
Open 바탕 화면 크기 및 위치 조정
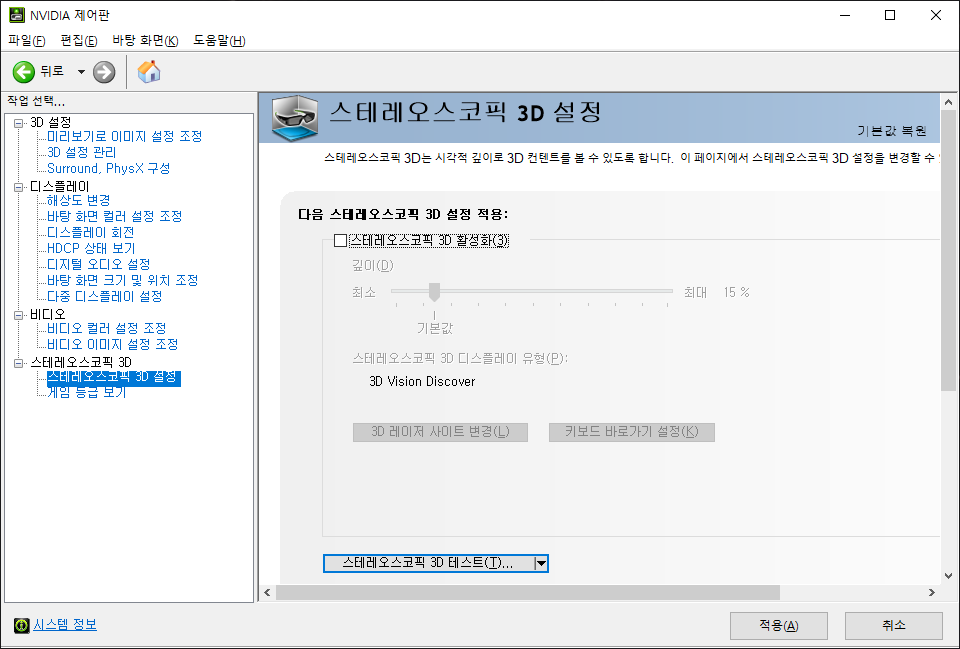[122, 280]
